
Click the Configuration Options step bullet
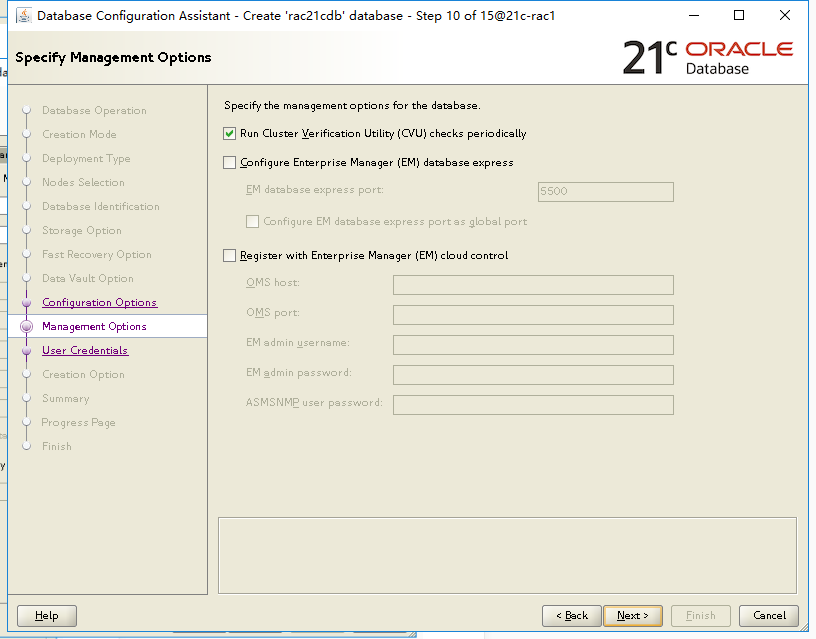(27, 302)
